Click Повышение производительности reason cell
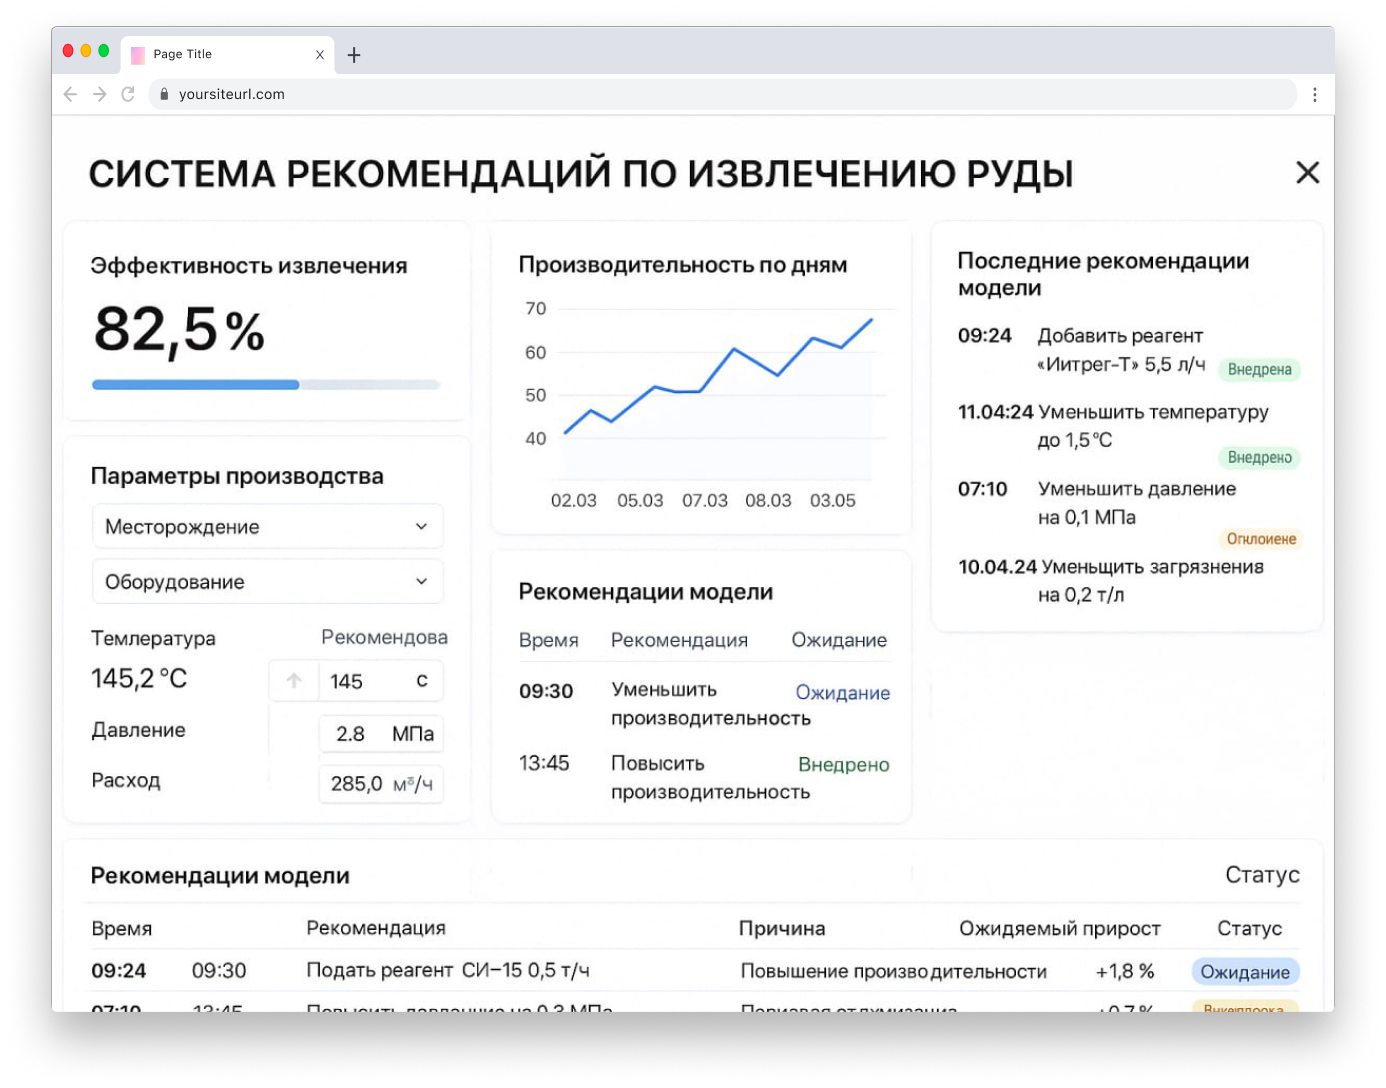The image size is (1386, 1088). 893,971
